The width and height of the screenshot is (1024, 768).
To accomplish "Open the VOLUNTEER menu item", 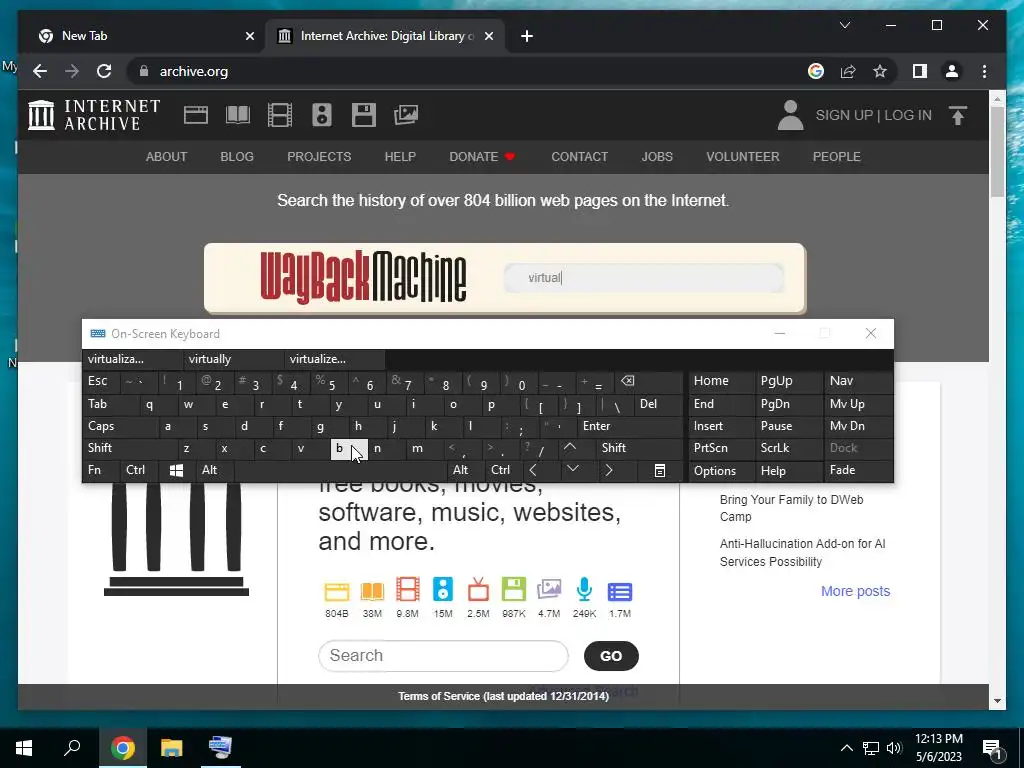I will point(743,157).
